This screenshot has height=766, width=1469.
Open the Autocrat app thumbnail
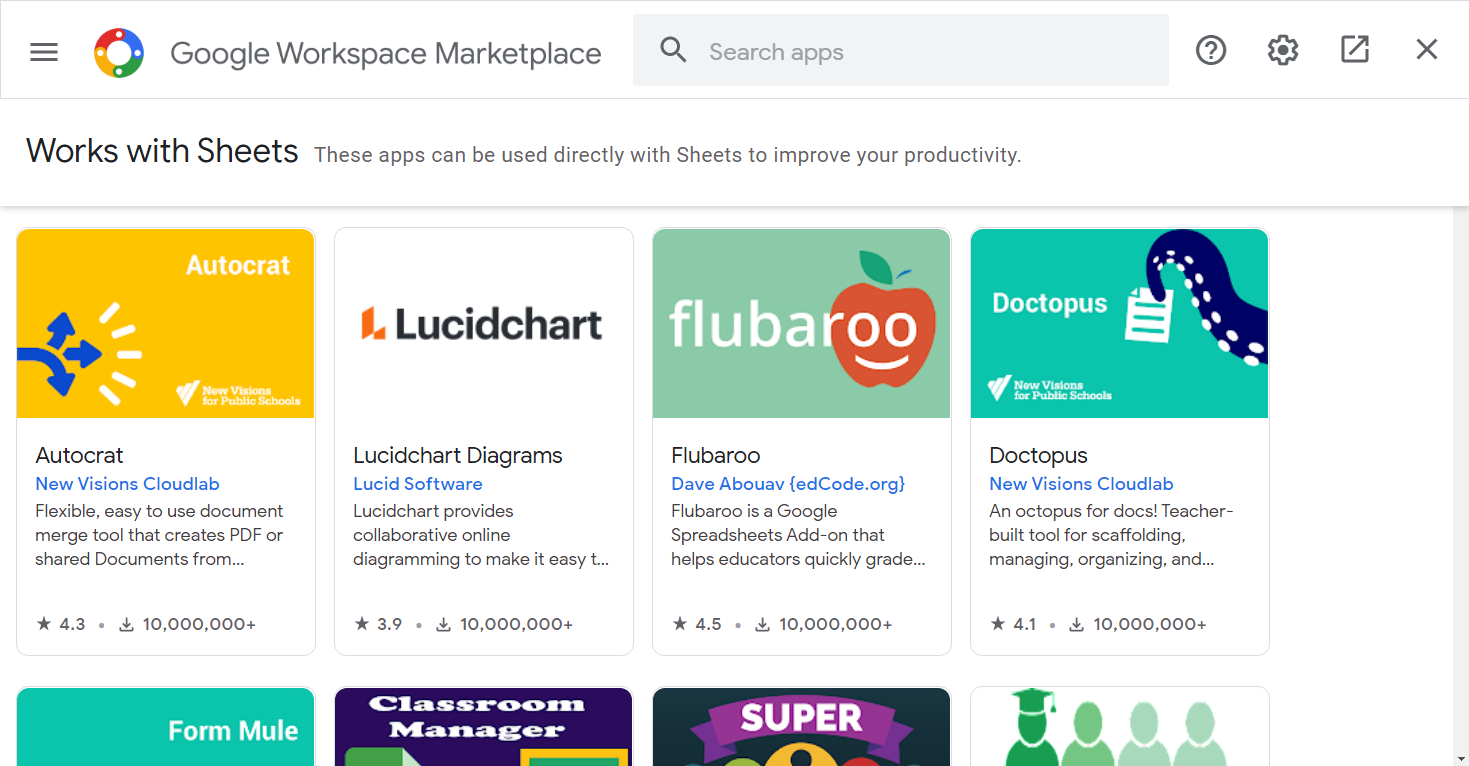(x=166, y=323)
